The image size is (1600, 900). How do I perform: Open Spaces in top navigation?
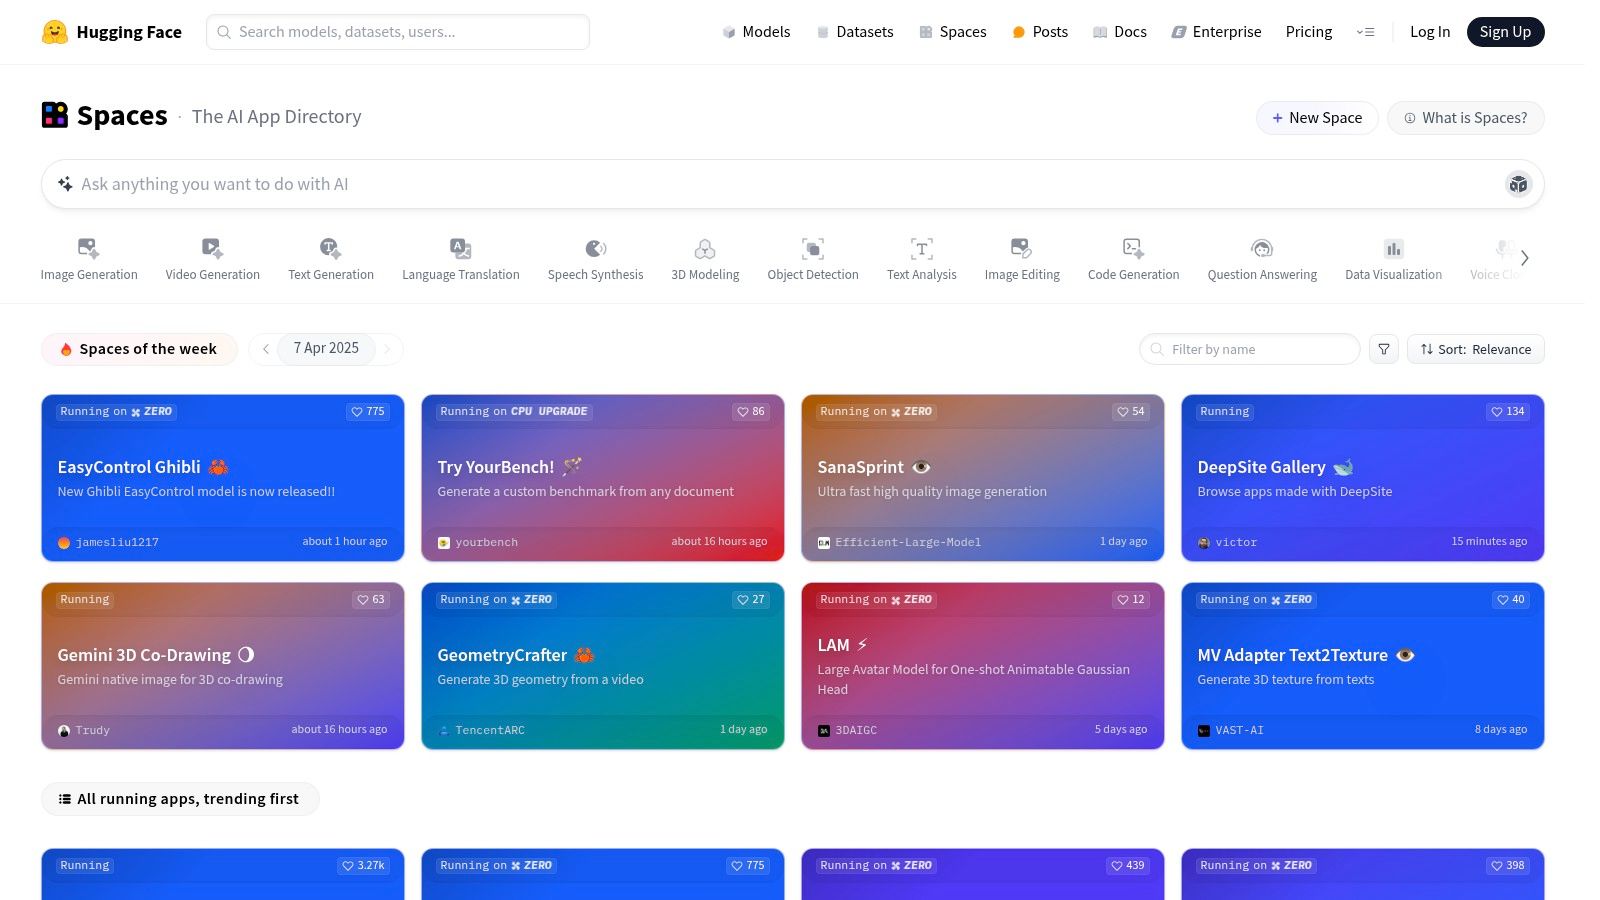953,32
